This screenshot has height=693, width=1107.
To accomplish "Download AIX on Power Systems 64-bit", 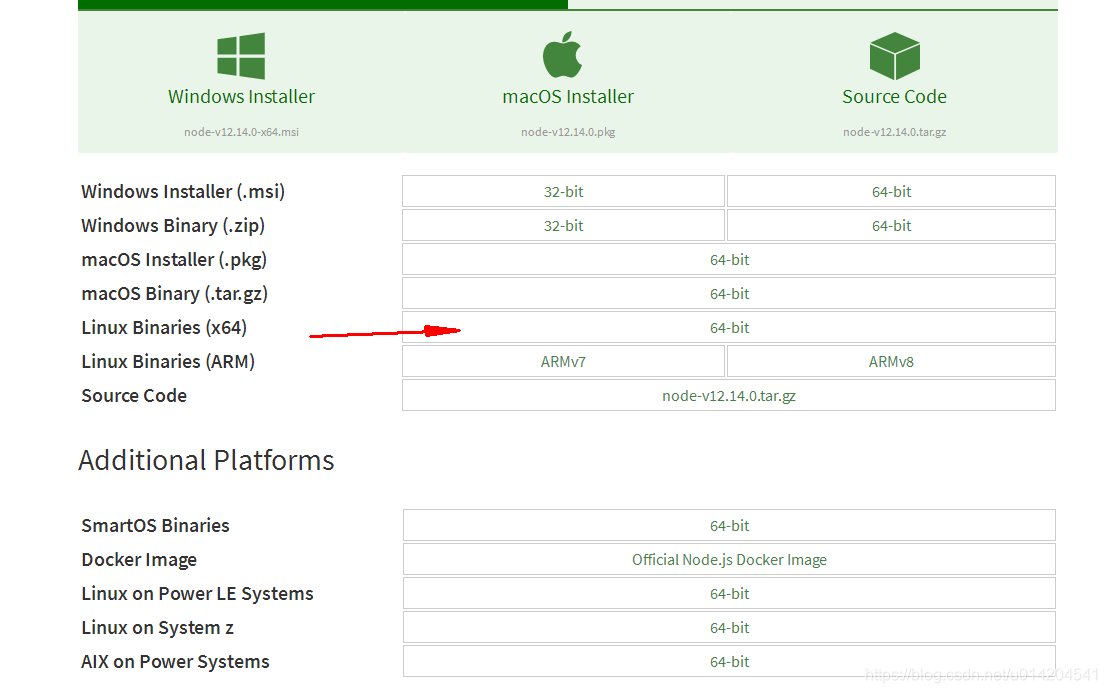I will point(729,661).
